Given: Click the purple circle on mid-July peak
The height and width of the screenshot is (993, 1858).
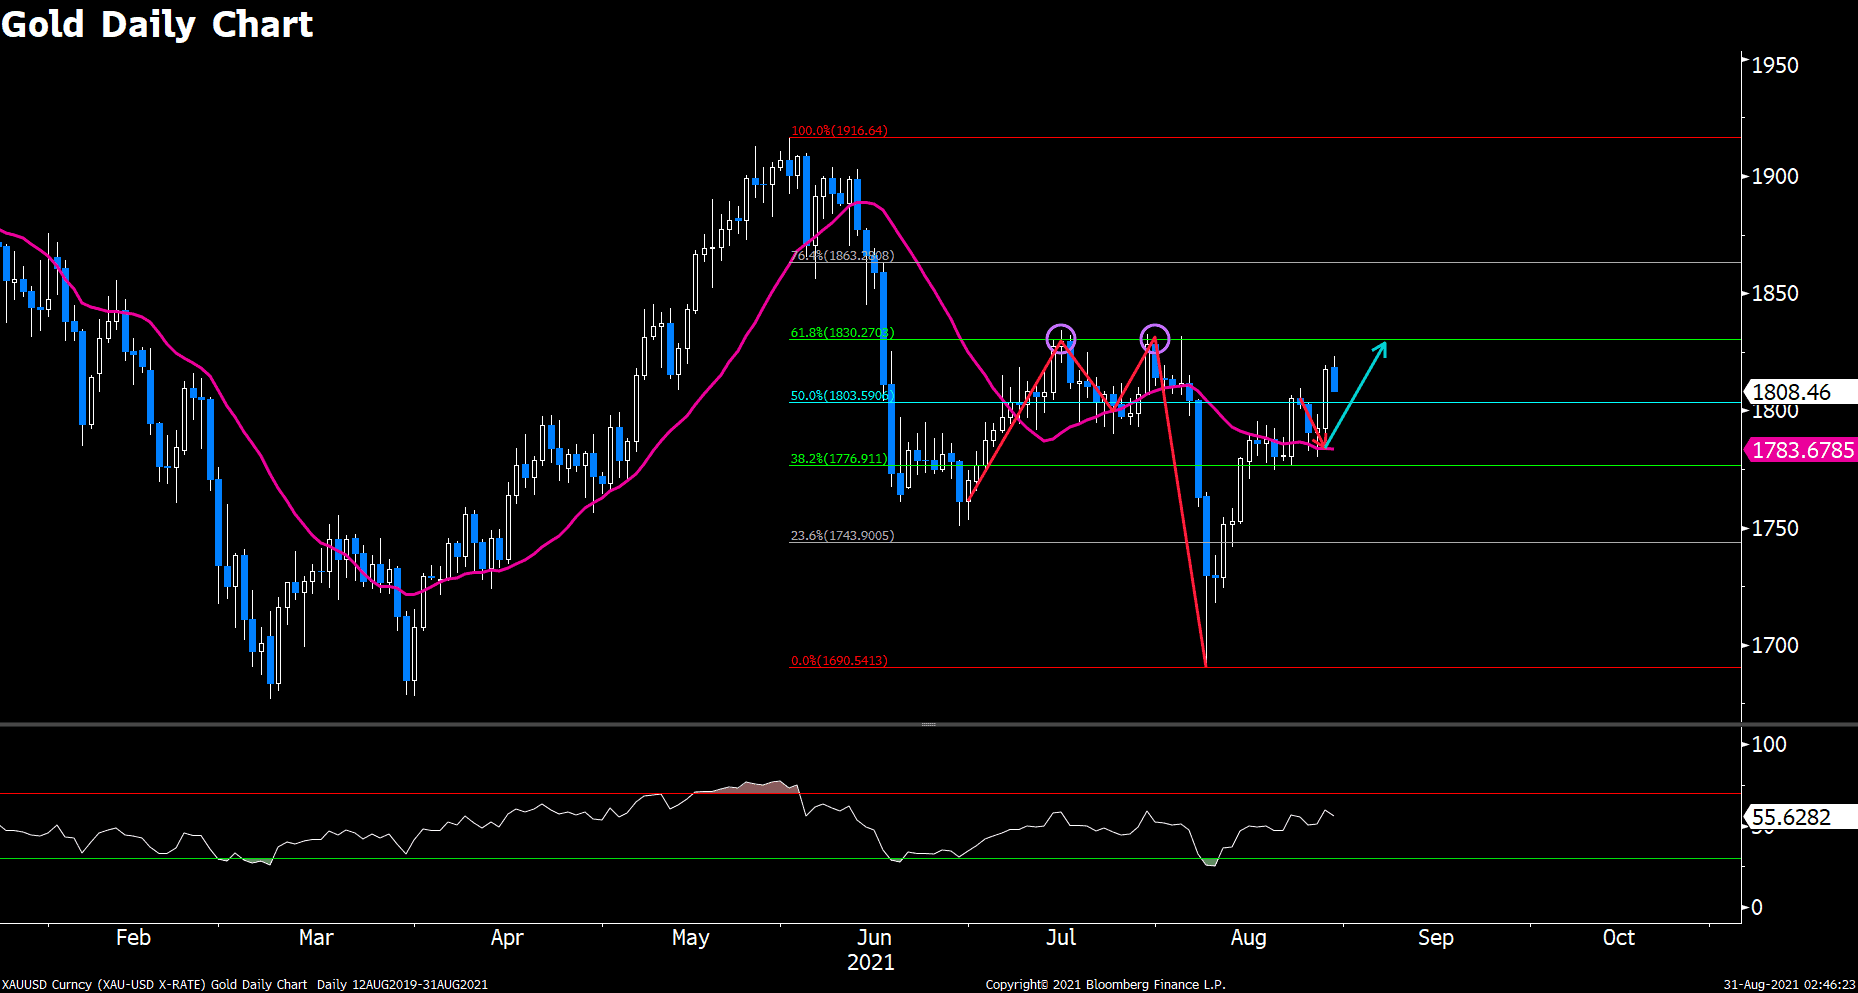Looking at the screenshot, I should tap(1155, 339).
